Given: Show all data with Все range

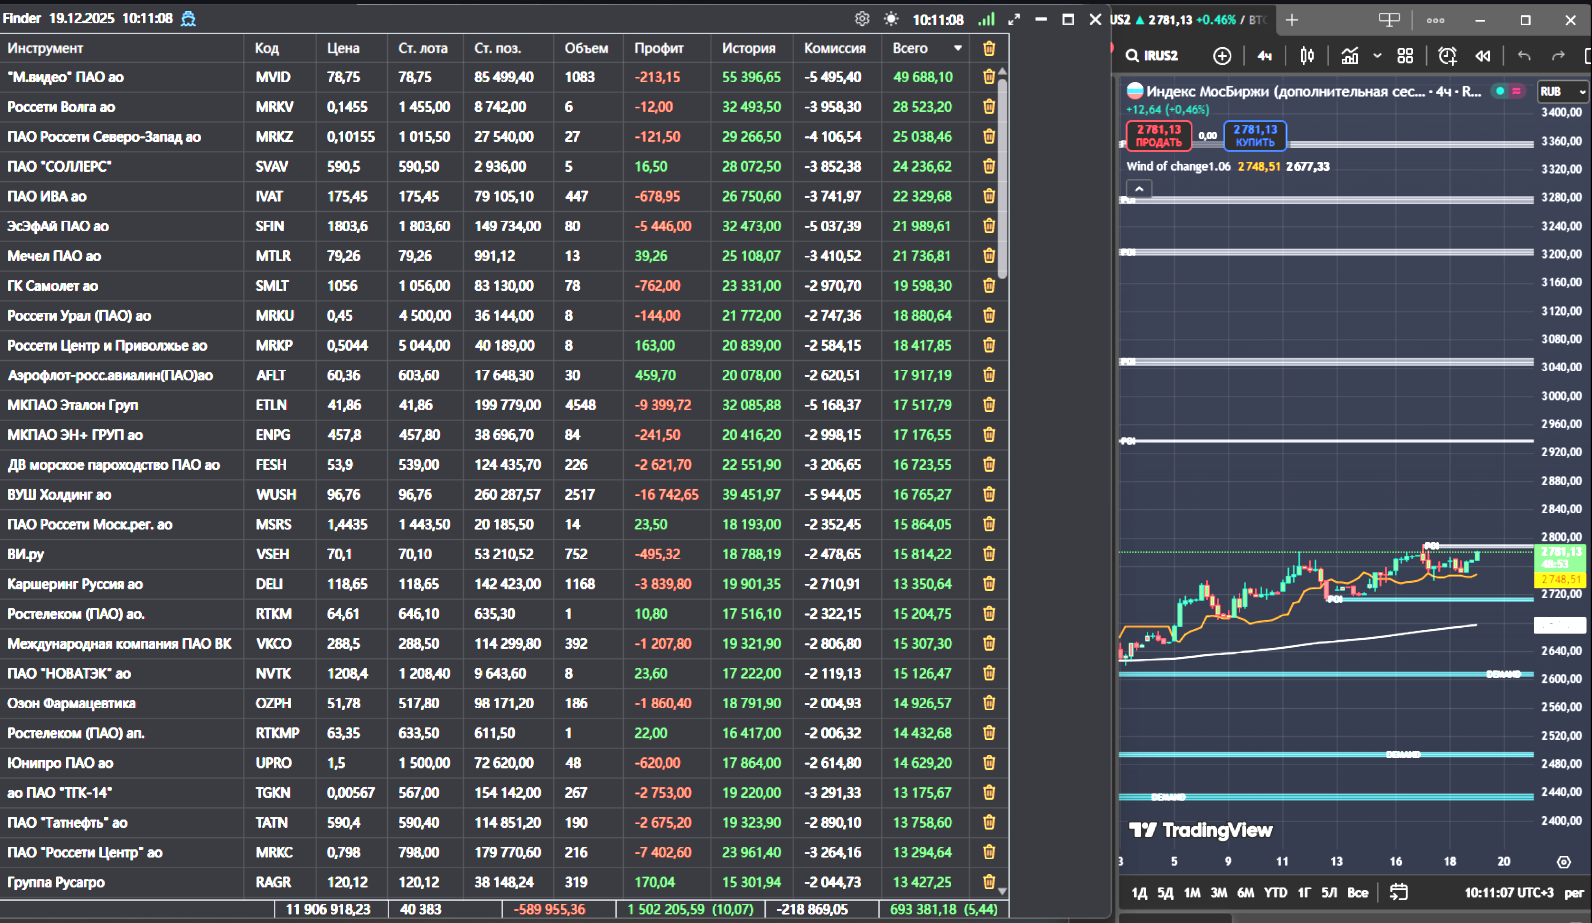Looking at the screenshot, I should click(1357, 892).
